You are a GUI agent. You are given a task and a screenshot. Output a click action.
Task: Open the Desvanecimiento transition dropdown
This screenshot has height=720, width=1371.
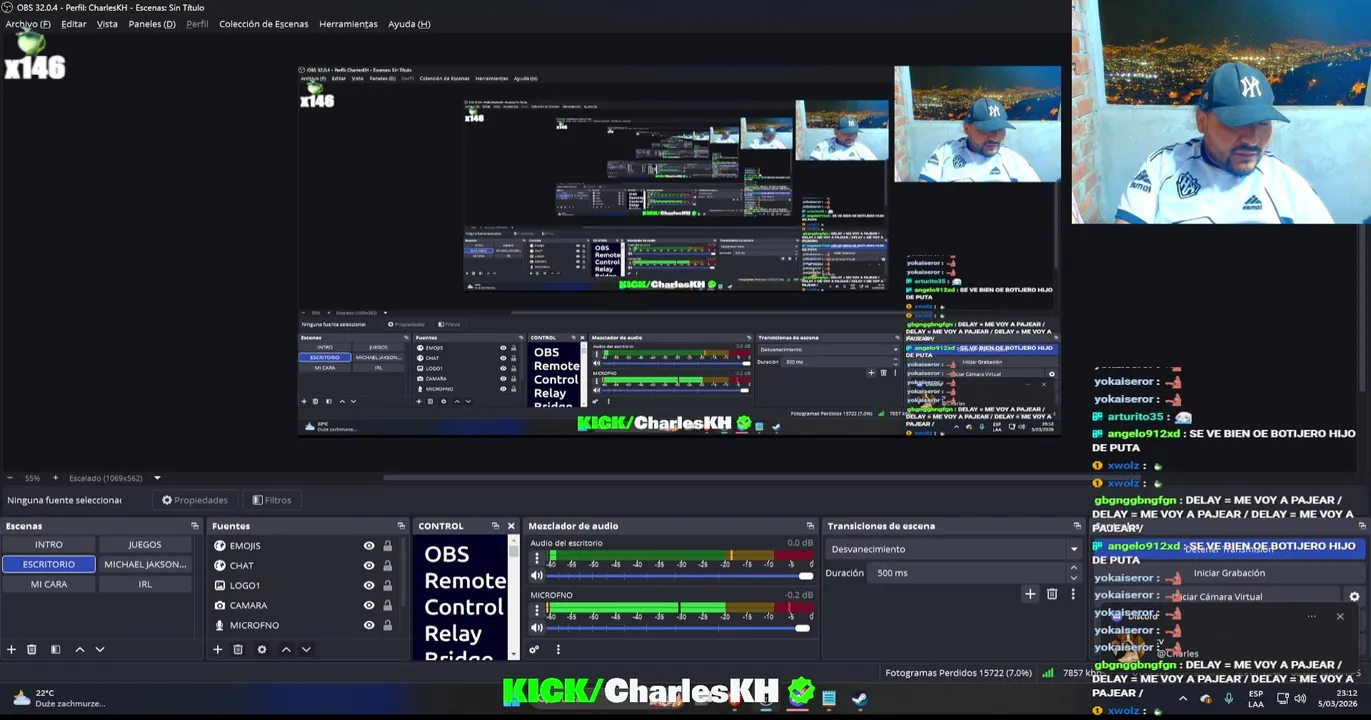click(955, 549)
